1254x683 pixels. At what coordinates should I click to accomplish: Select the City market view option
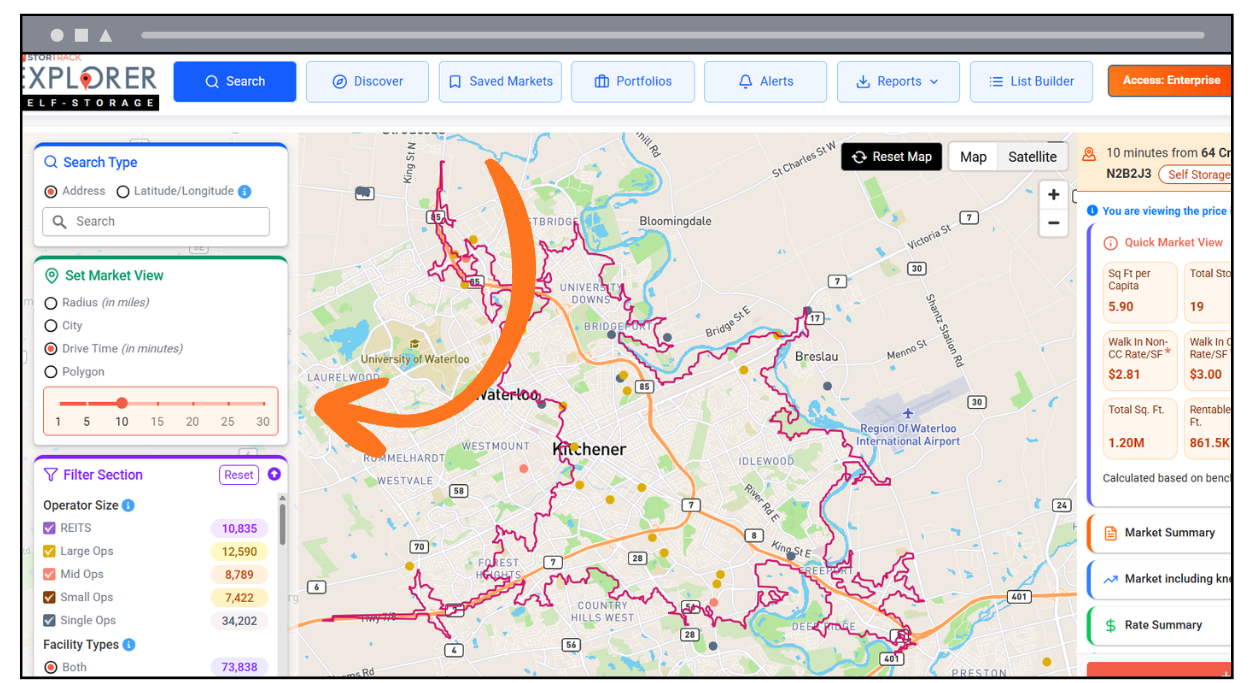(x=51, y=326)
